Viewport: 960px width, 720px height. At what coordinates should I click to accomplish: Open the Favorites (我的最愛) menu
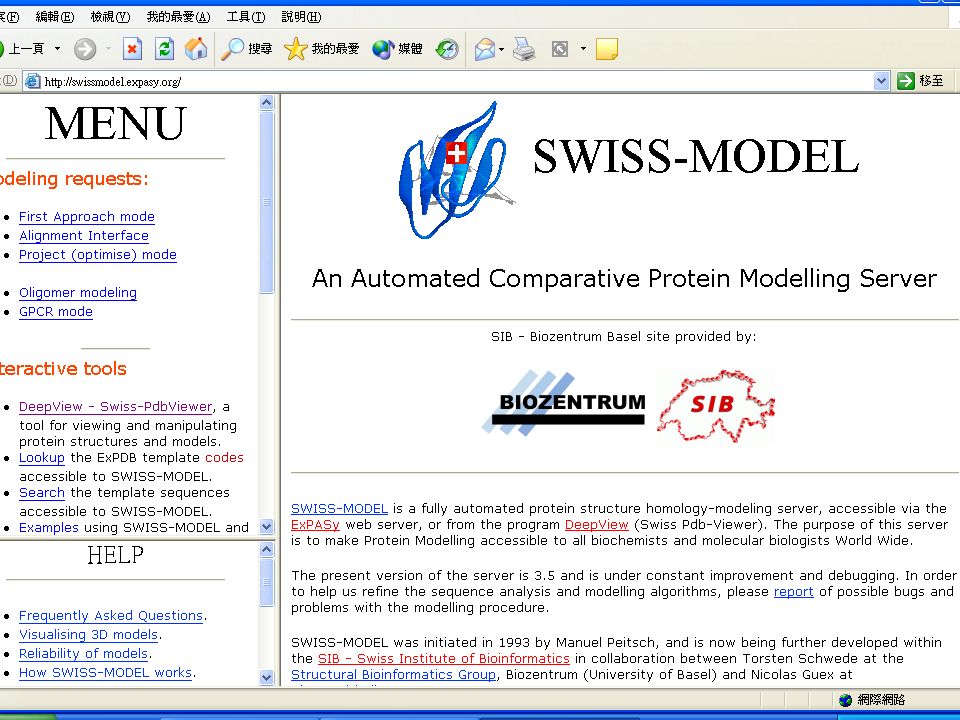178,17
